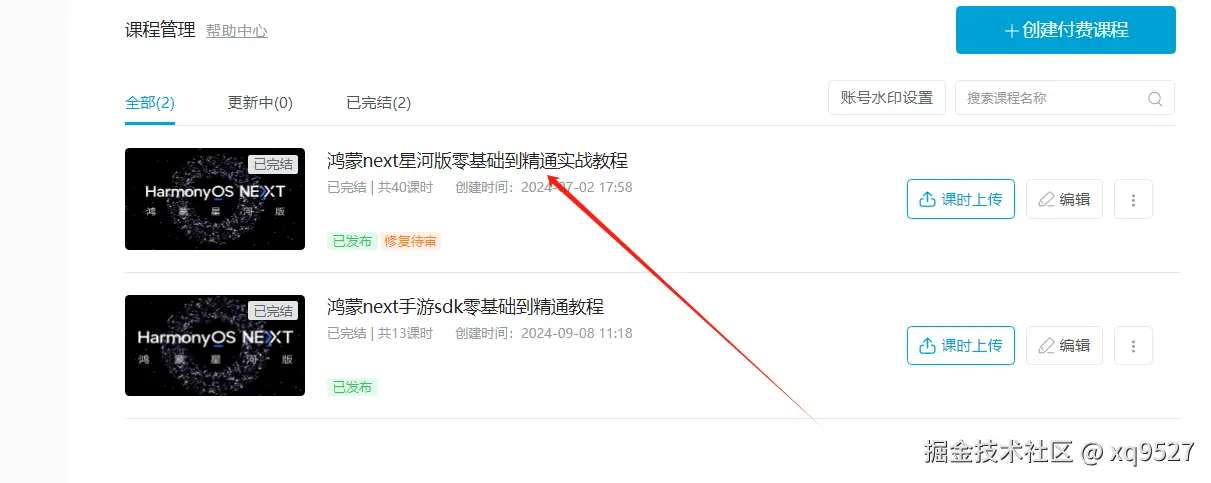The width and height of the screenshot is (1211, 483).
Task: Click upload icon on first 课时上传 button
Action: coord(927,199)
